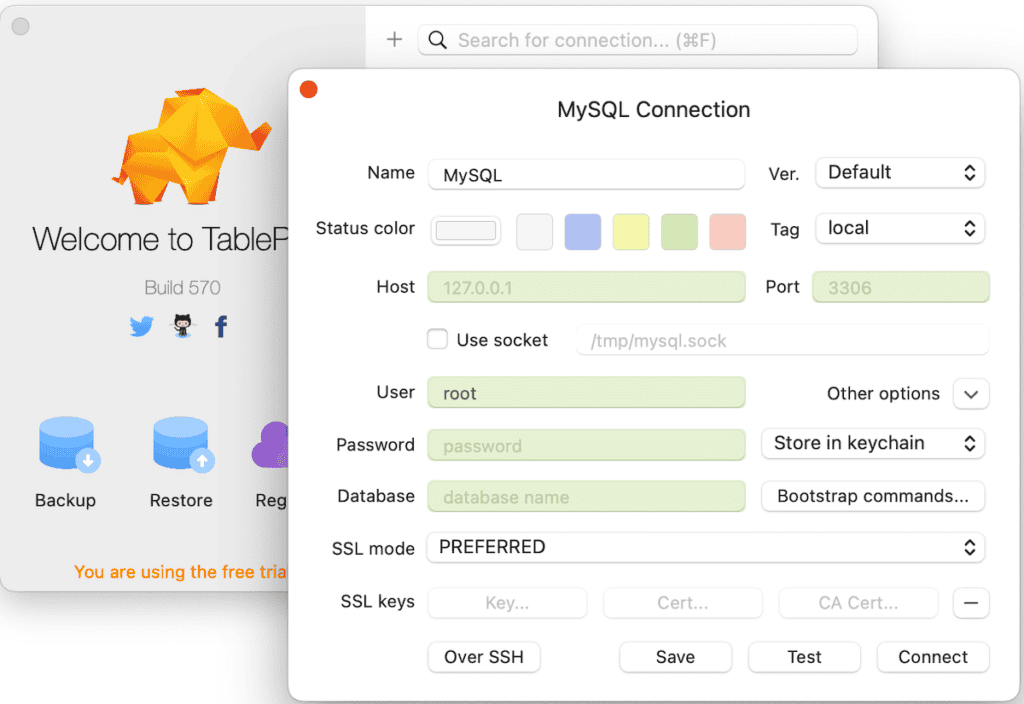1024x704 pixels.
Task: Expand the Other options chevron
Action: [x=971, y=394]
